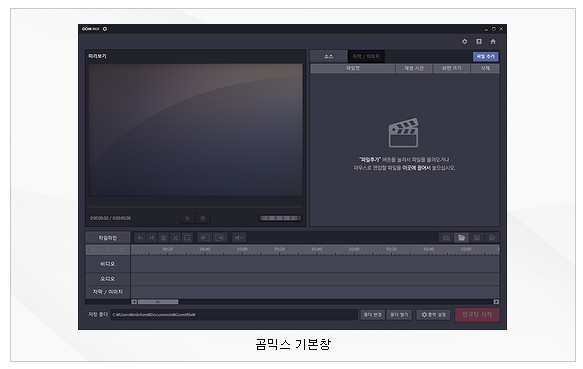Click the 타임라인 label button

pyautogui.click(x=108, y=238)
